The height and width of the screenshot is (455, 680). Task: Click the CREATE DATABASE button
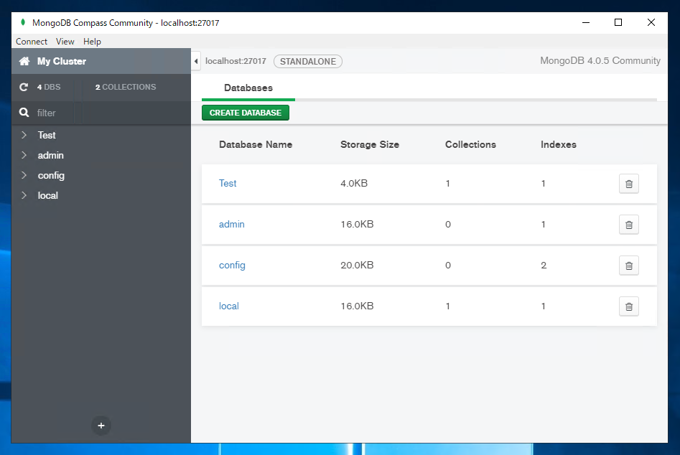[245, 113]
